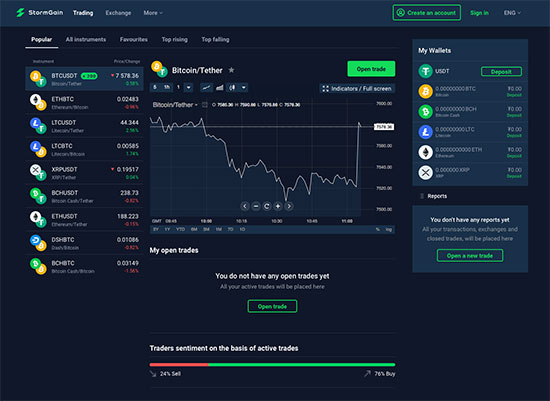The height and width of the screenshot is (401, 550).
Task: Click the traders sentiment Sell/Buy bar
Action: tap(272, 365)
